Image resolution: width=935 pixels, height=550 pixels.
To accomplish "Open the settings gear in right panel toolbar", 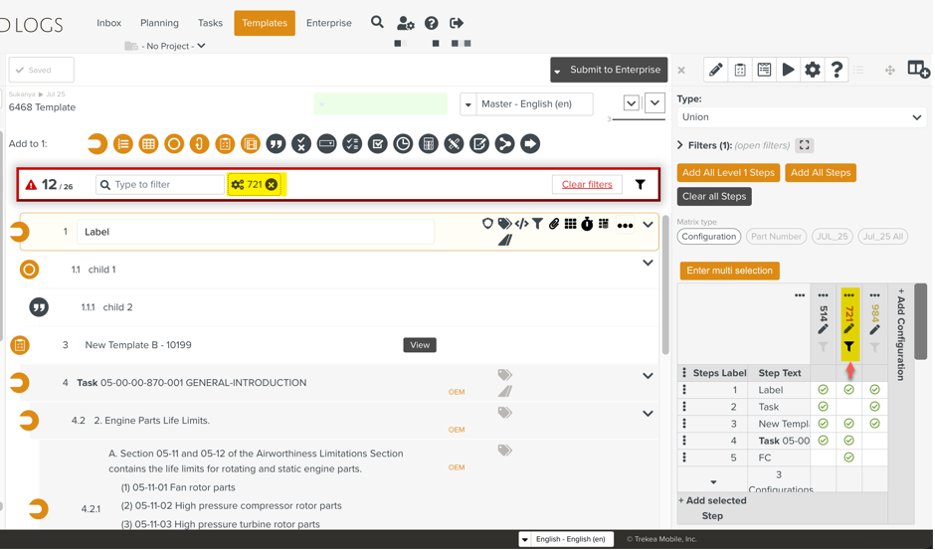I will coord(812,69).
